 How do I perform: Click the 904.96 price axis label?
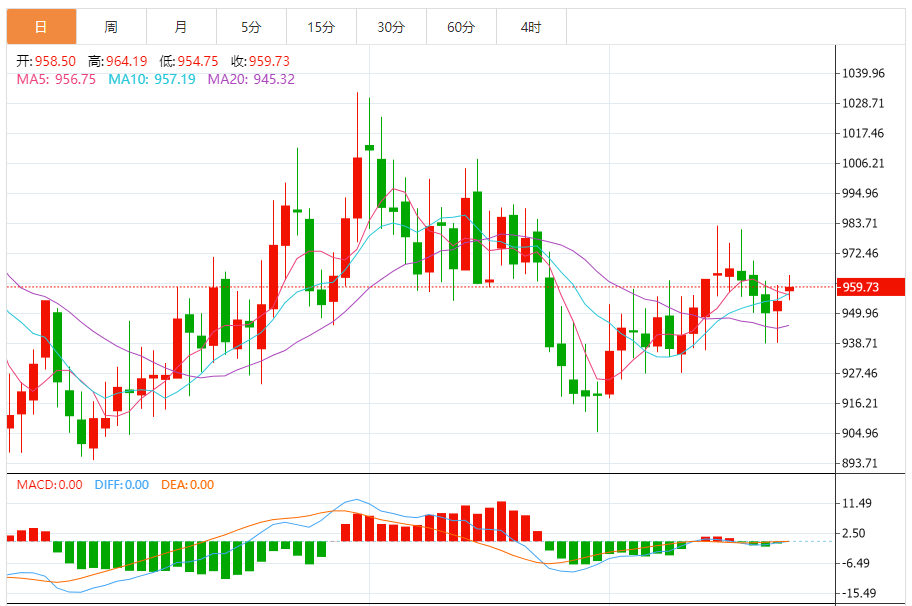coord(860,433)
